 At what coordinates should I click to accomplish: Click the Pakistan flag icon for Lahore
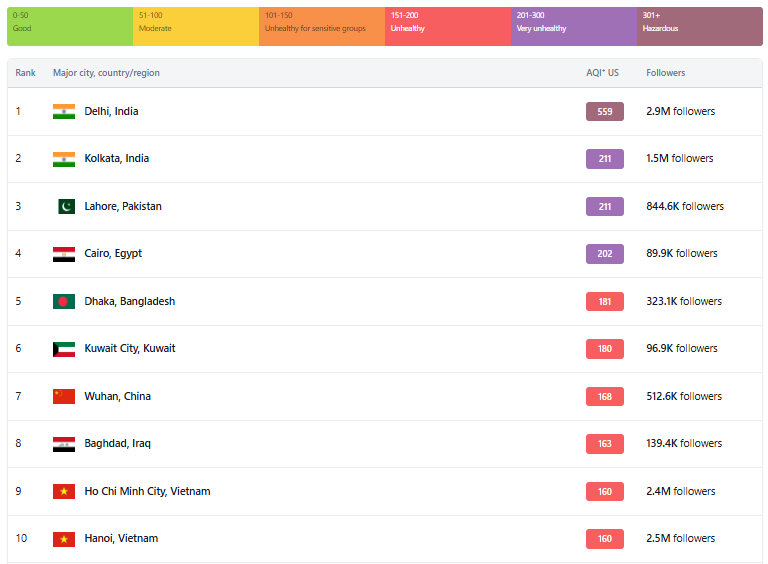(65, 206)
